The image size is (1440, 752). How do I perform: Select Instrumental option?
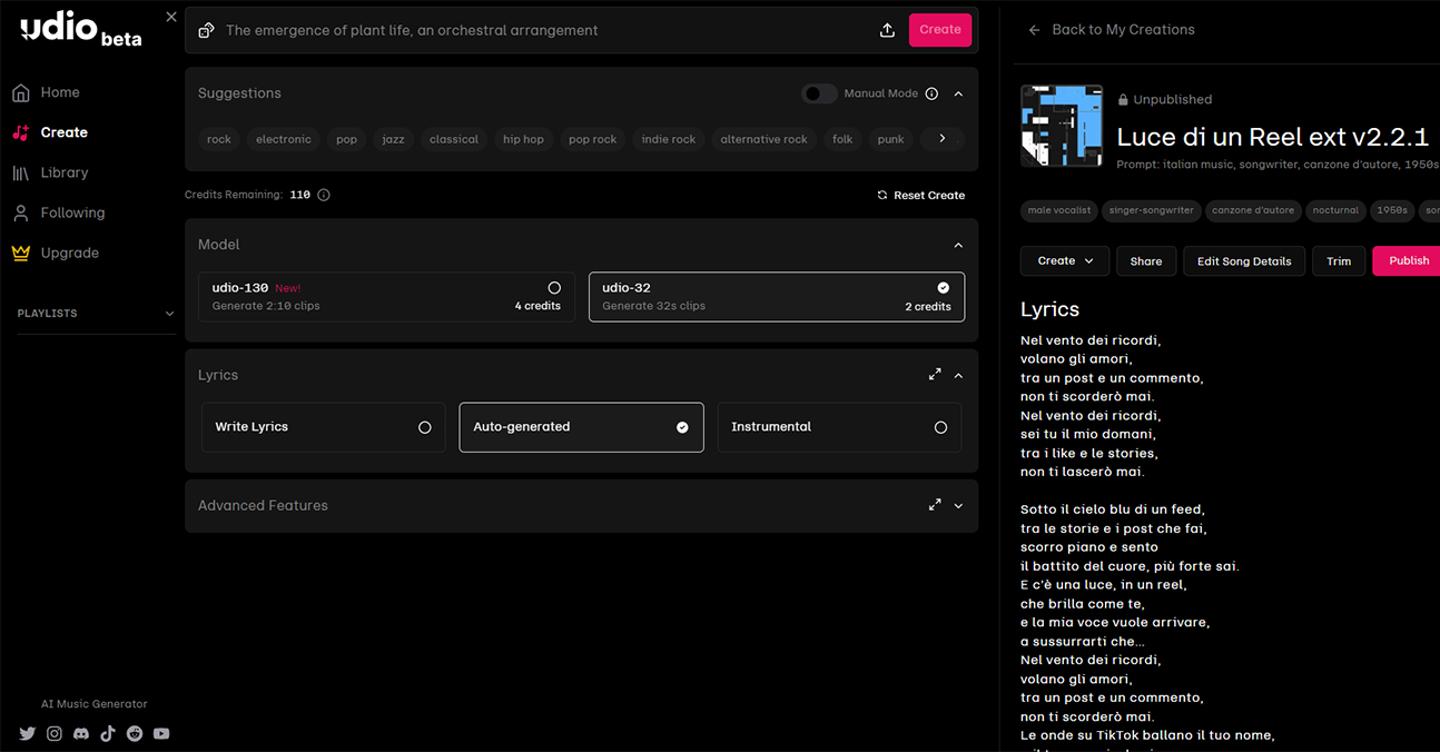click(x=839, y=427)
